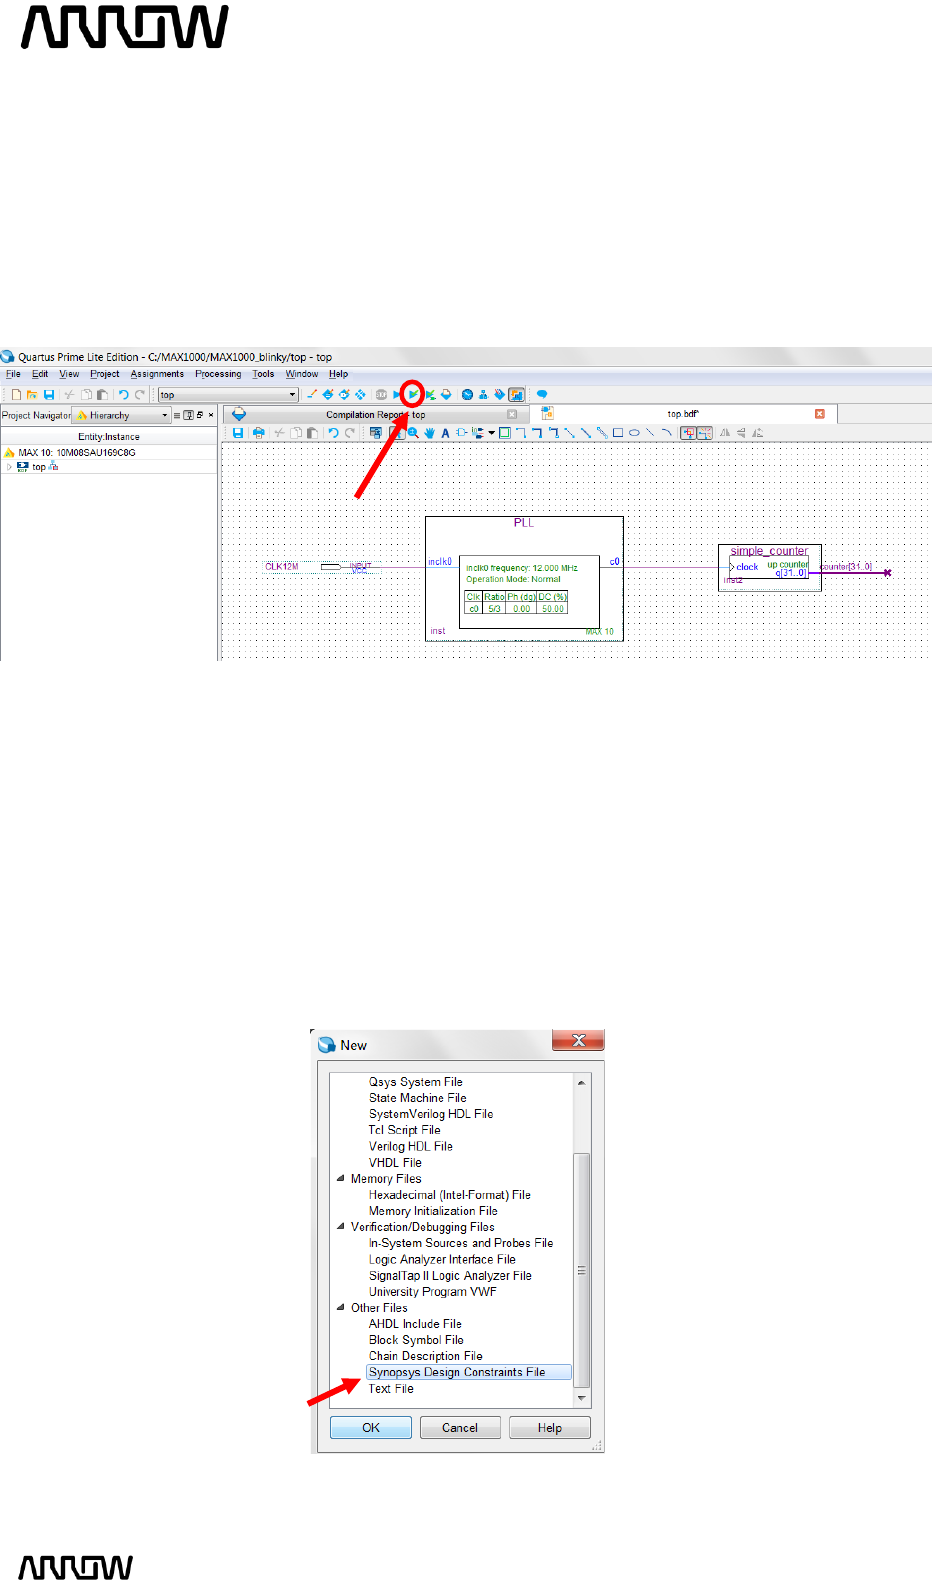Screen dimensions: 932x1582
Task: Start Analysis & Synthesis with the checkmark-play icon
Action: 413,395
